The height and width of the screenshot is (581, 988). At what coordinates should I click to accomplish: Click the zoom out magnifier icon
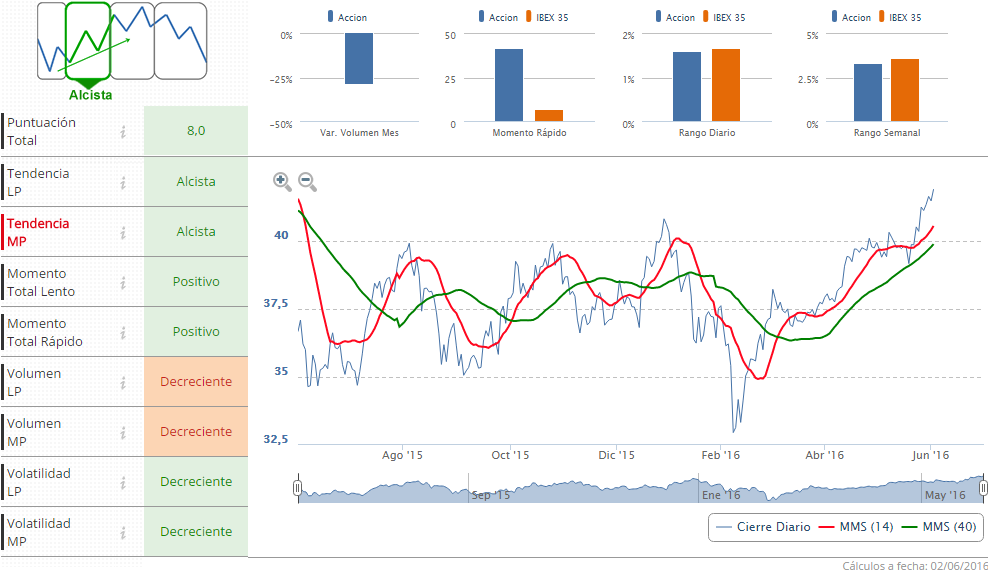(x=307, y=181)
